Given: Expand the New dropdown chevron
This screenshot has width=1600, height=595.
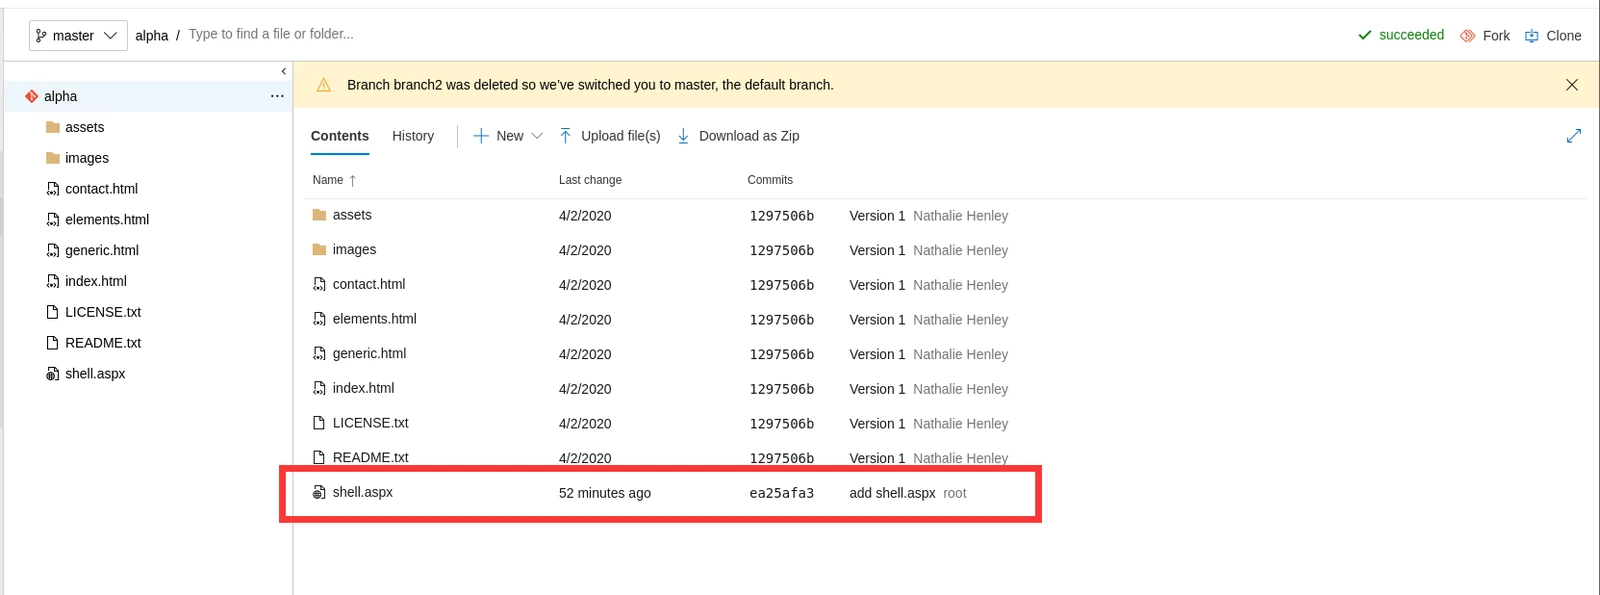Looking at the screenshot, I should [x=537, y=136].
